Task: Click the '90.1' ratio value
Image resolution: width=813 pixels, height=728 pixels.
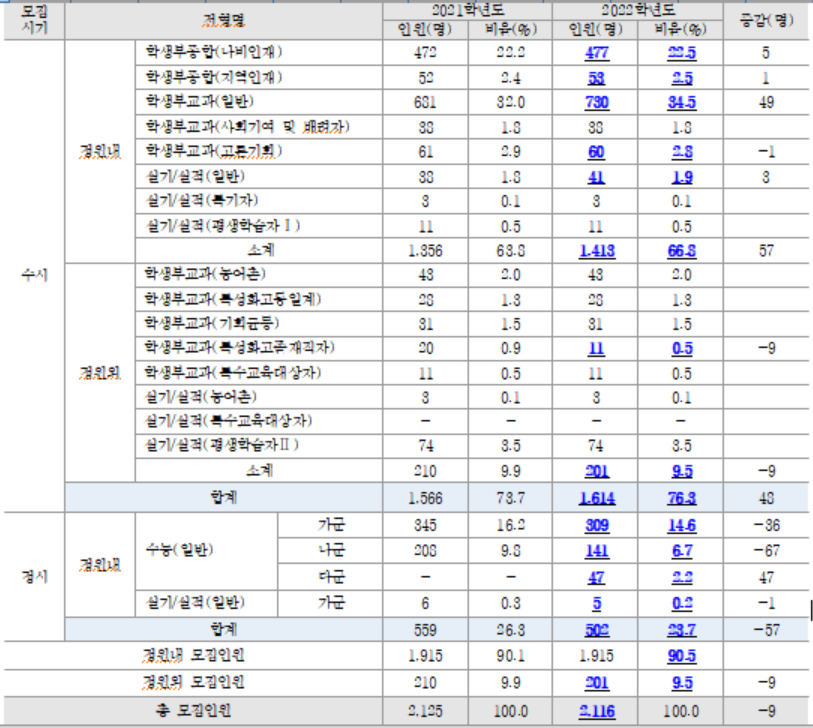Action: 510,655
